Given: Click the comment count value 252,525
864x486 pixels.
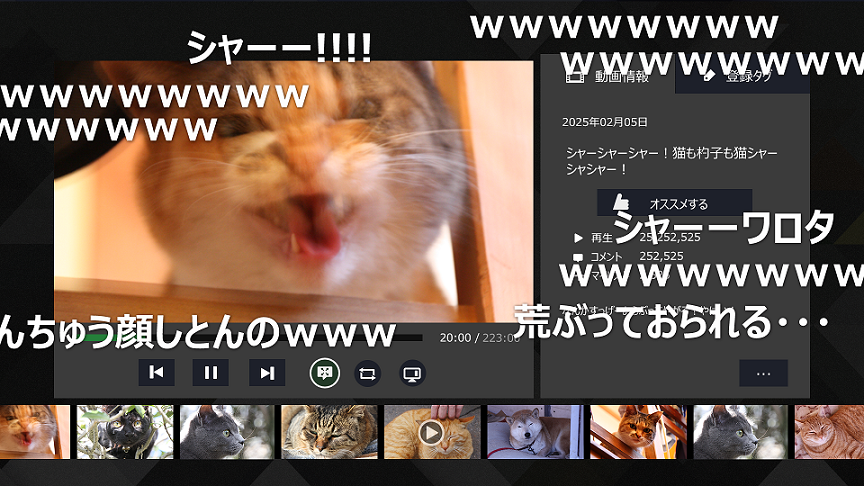Looking at the screenshot, I should pos(661,256).
